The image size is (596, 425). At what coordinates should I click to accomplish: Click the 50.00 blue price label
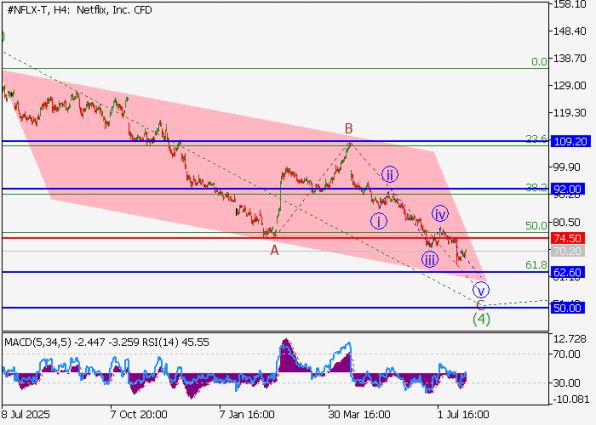point(567,308)
